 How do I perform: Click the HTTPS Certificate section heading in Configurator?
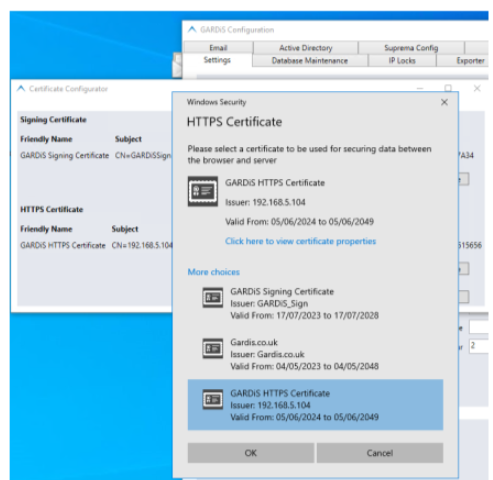click(x=52, y=209)
